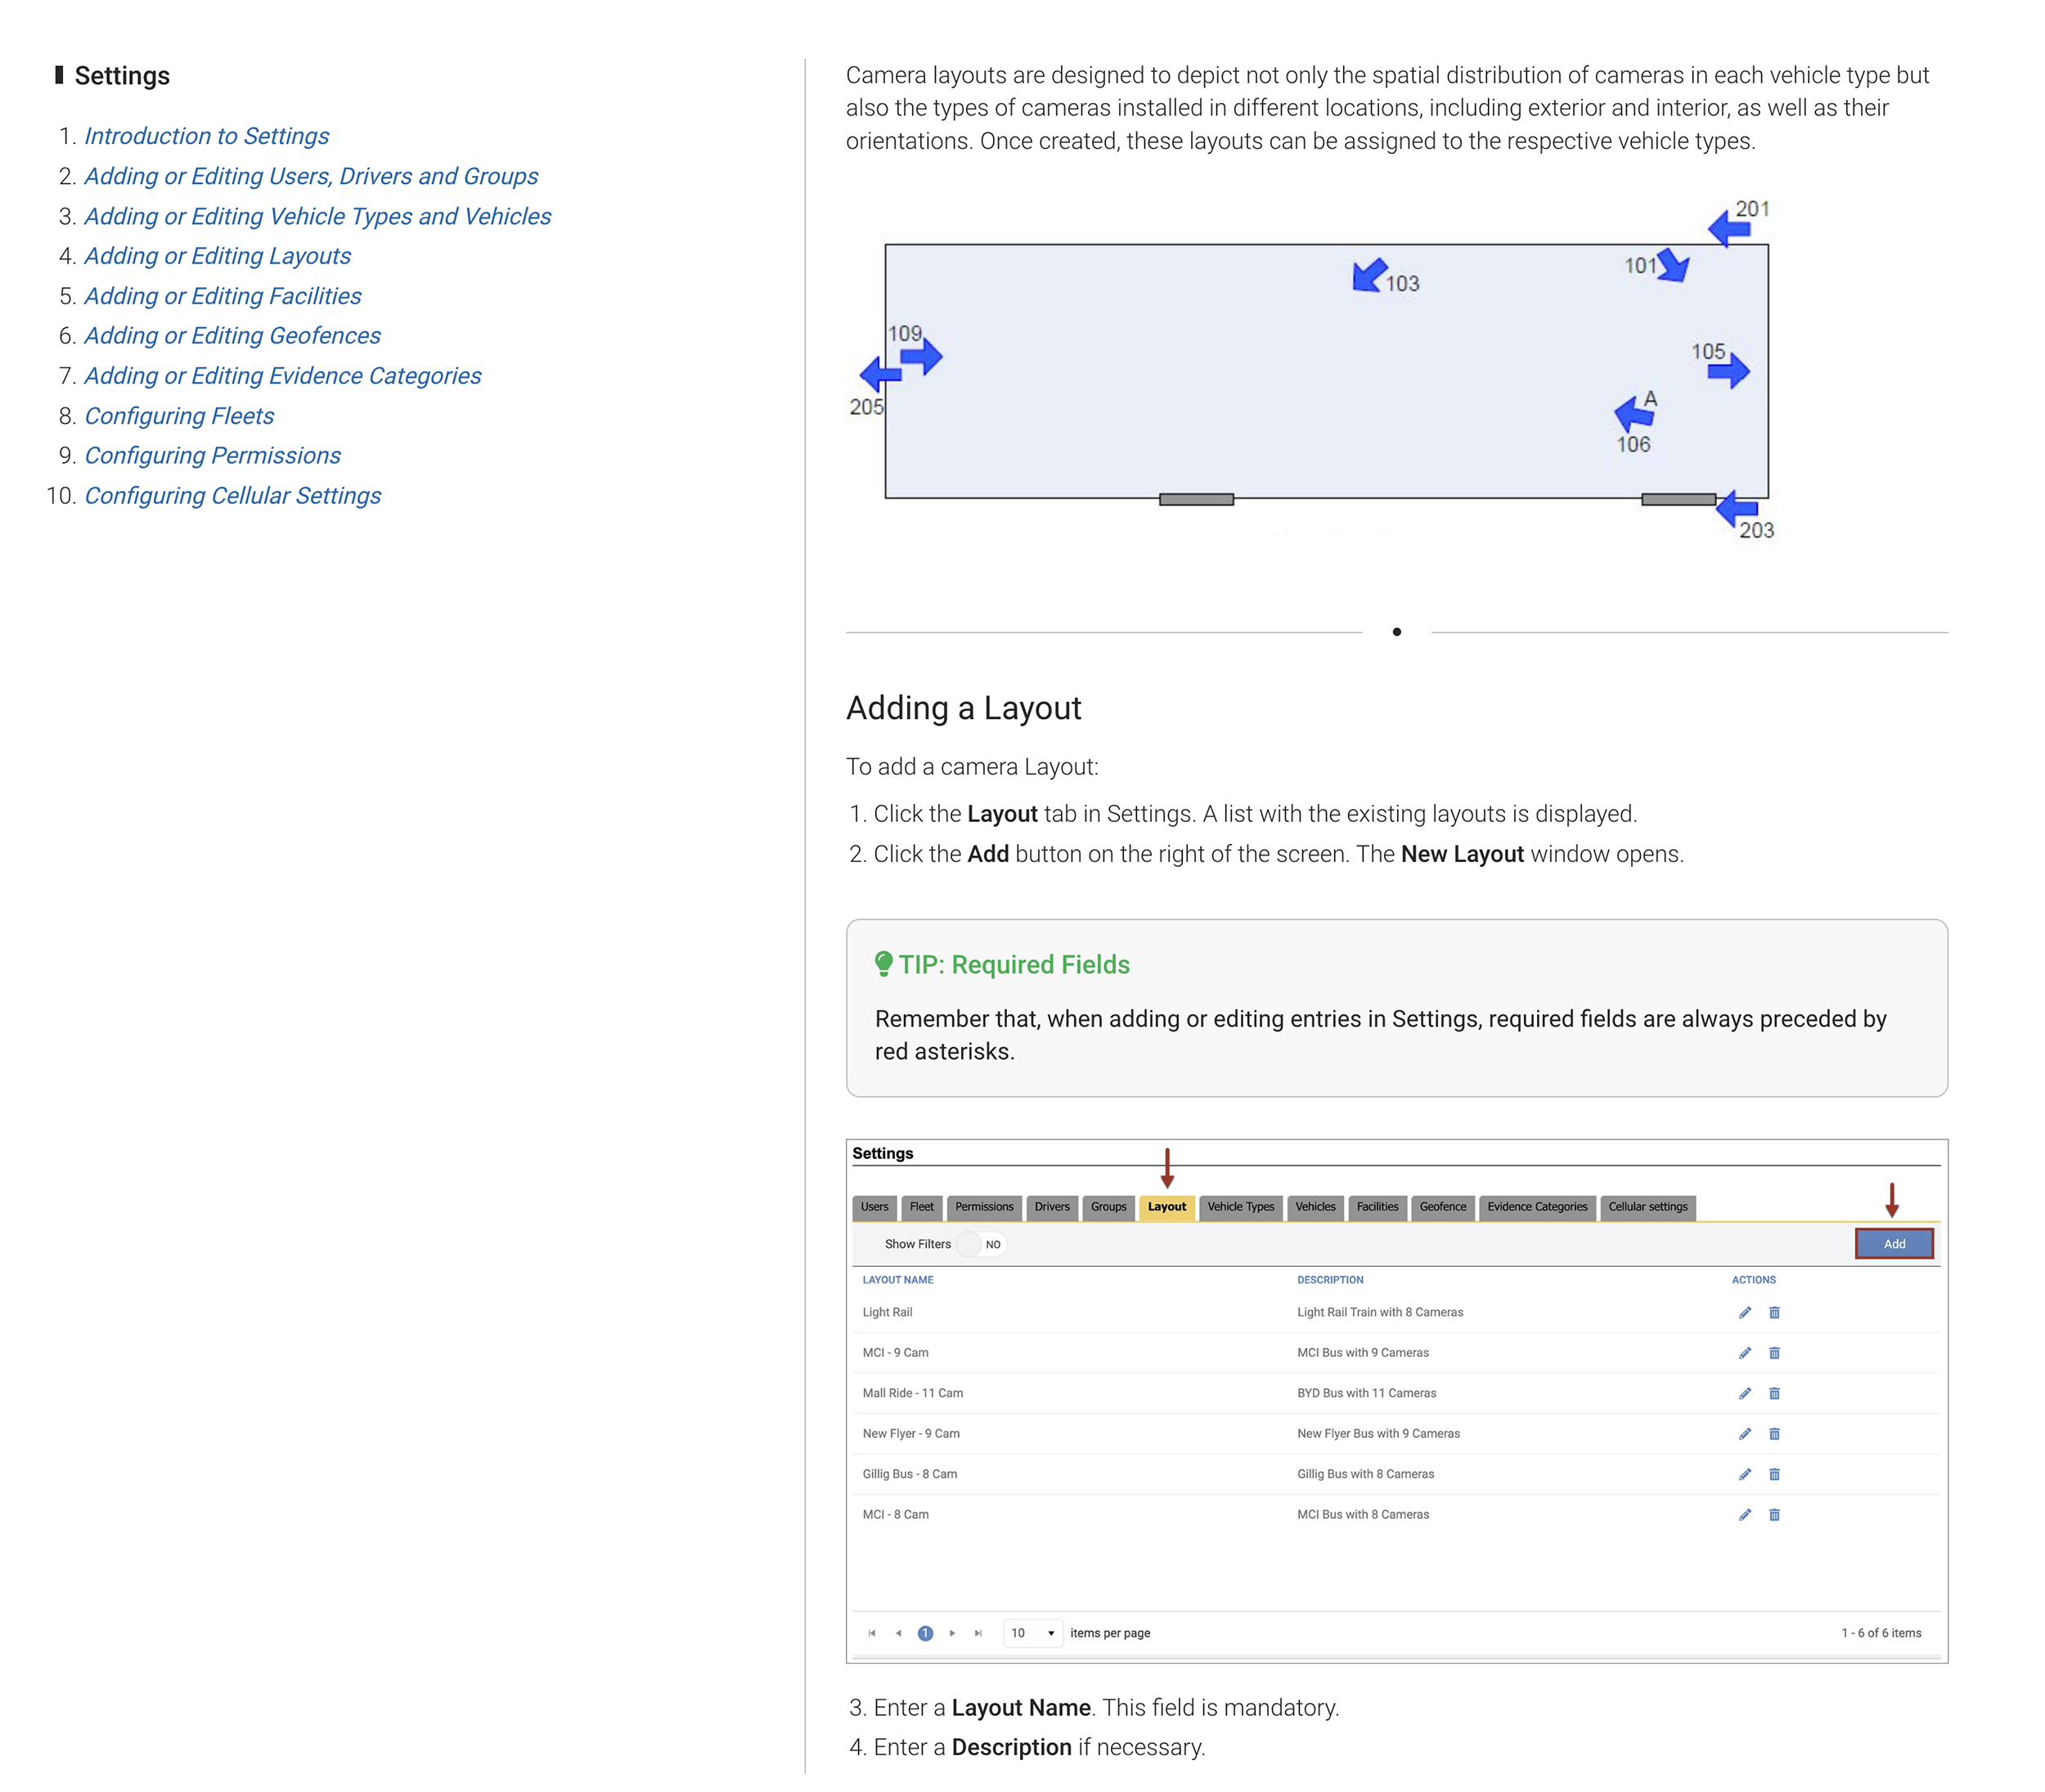This screenshot has width=2045, height=1792.
Task: Open Configuring Cellular Settings link
Action: (x=232, y=496)
